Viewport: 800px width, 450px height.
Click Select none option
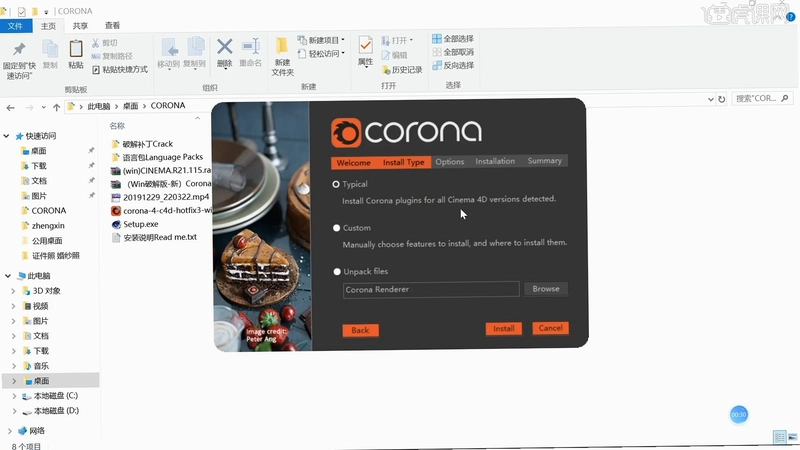(x=453, y=52)
